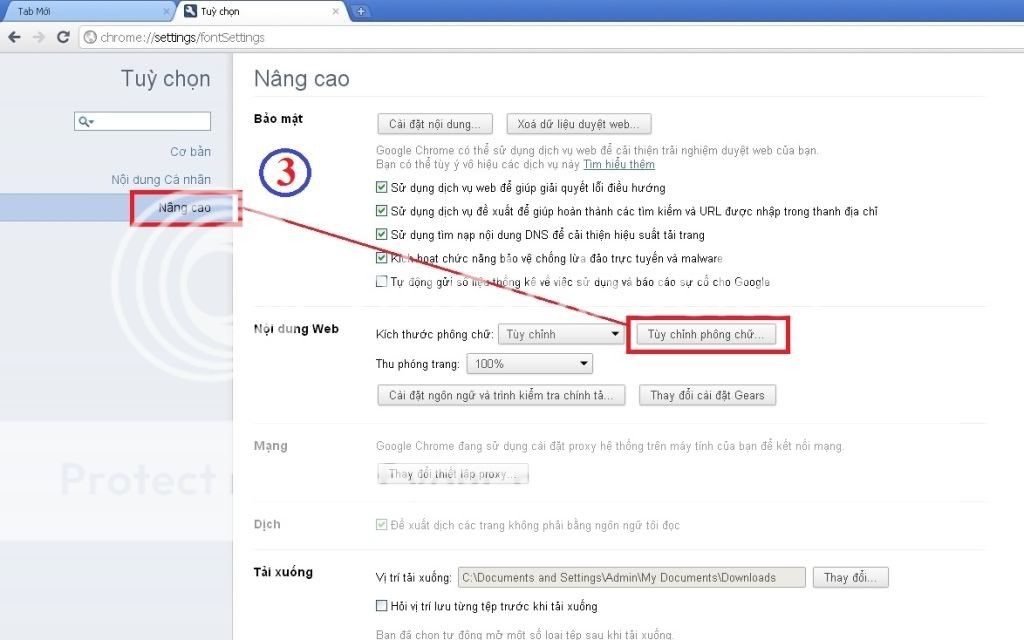This screenshot has width=1024, height=640.
Task: Toggle web service navigation error checkbox
Action: [x=381, y=187]
